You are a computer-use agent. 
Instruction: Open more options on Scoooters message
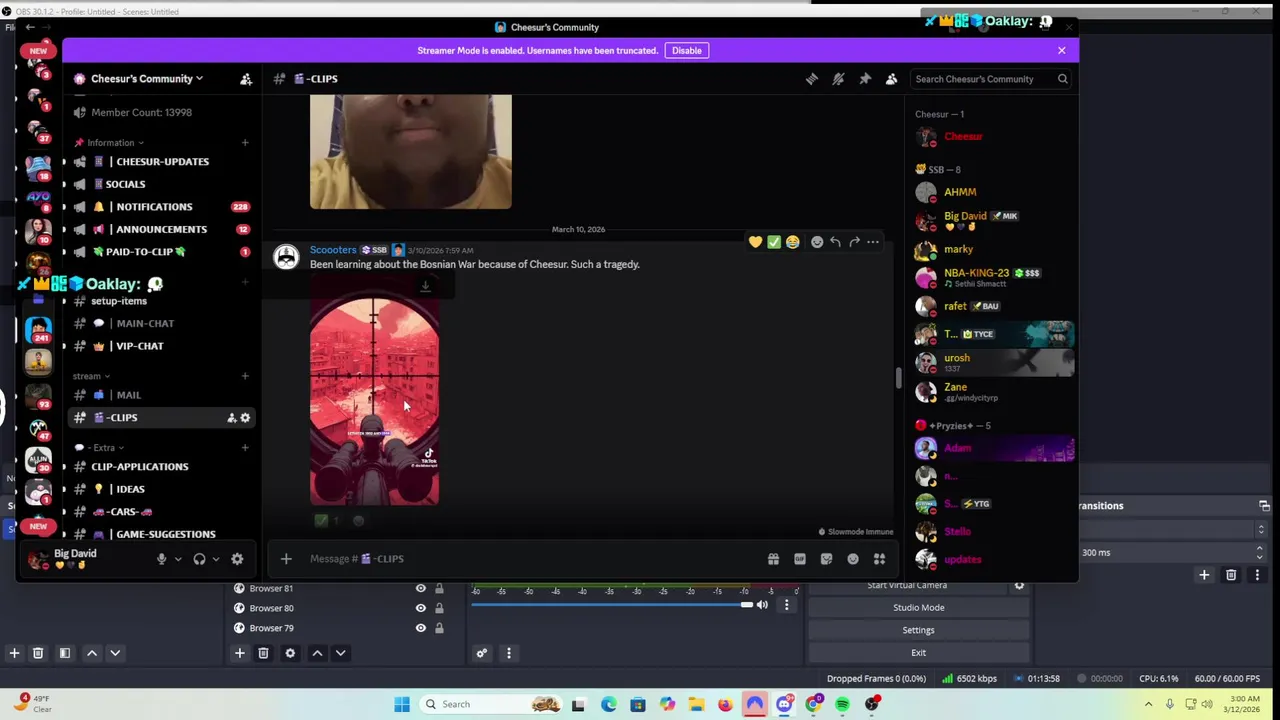click(x=873, y=242)
